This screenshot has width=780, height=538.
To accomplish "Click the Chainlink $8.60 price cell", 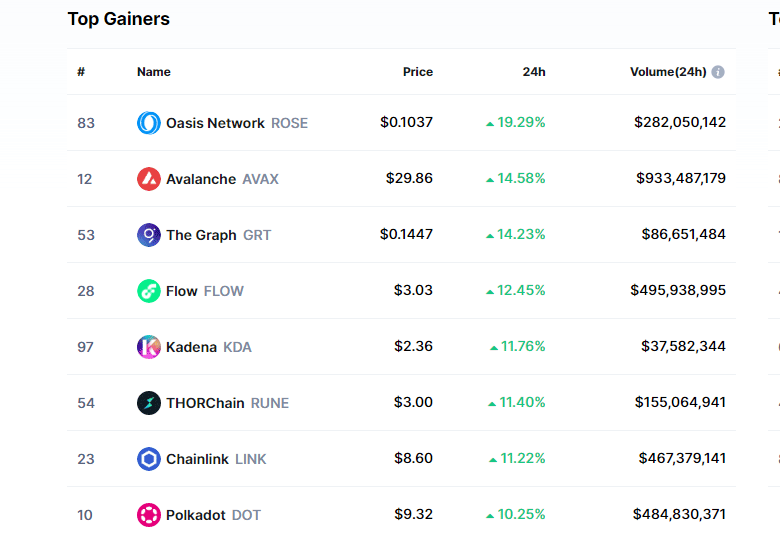I will (x=413, y=459).
